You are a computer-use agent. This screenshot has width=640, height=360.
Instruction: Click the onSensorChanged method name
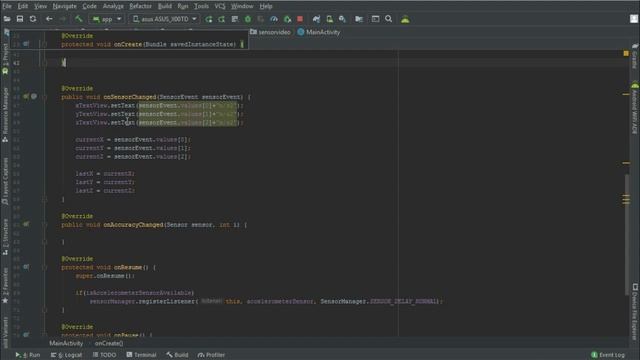pos(130,97)
